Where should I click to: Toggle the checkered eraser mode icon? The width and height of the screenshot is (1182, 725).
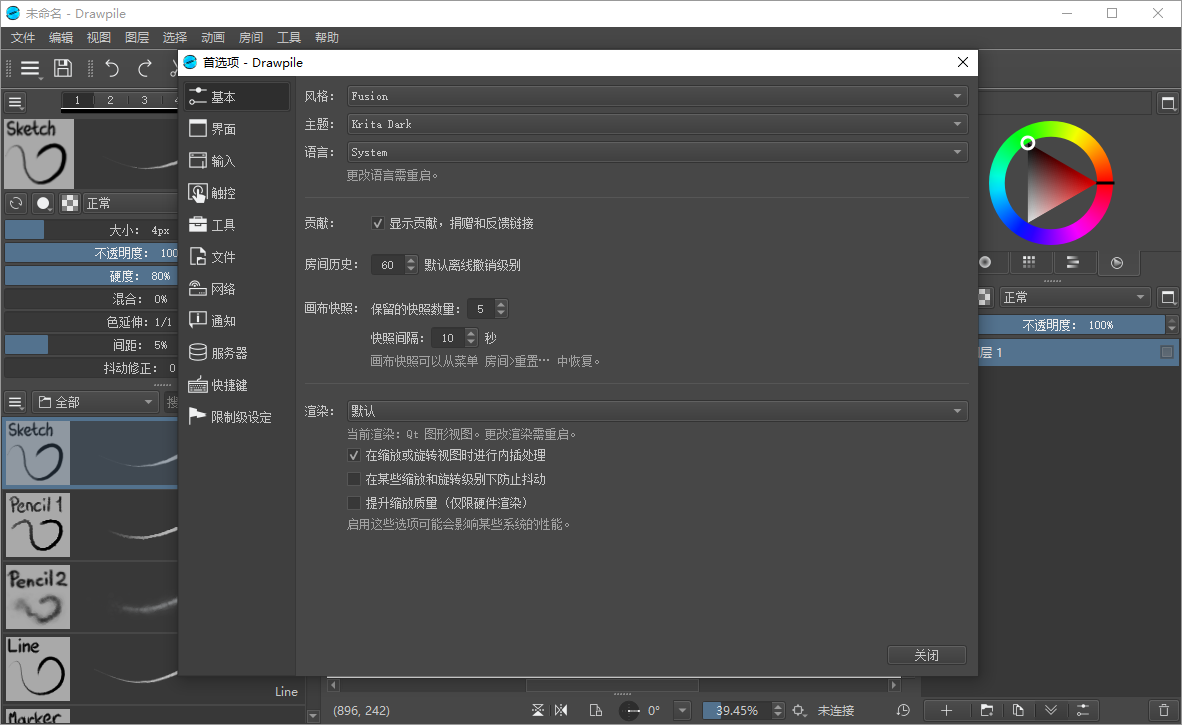(70, 203)
